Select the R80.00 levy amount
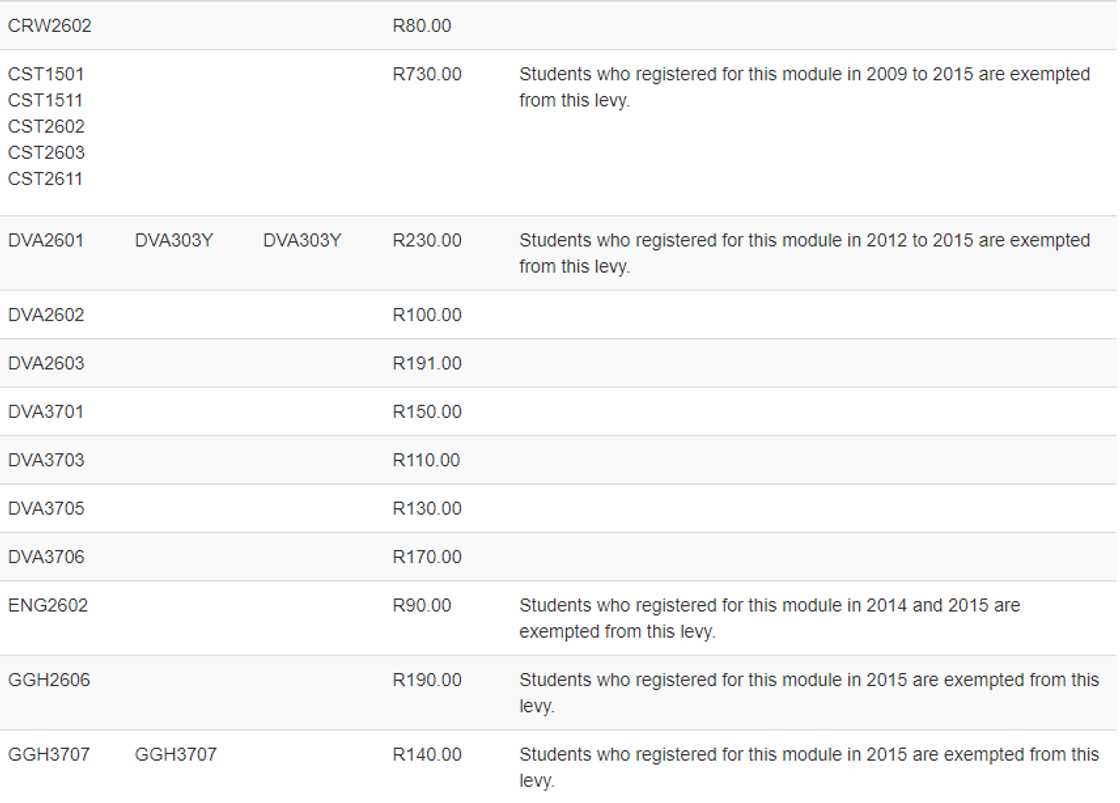 (421, 26)
